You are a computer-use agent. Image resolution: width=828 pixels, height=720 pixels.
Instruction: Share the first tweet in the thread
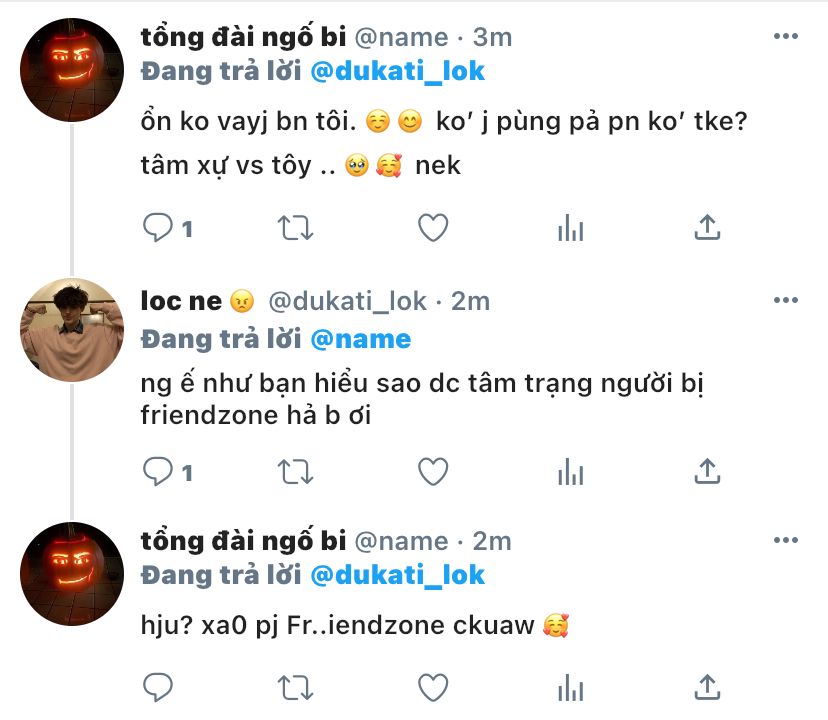tap(707, 228)
